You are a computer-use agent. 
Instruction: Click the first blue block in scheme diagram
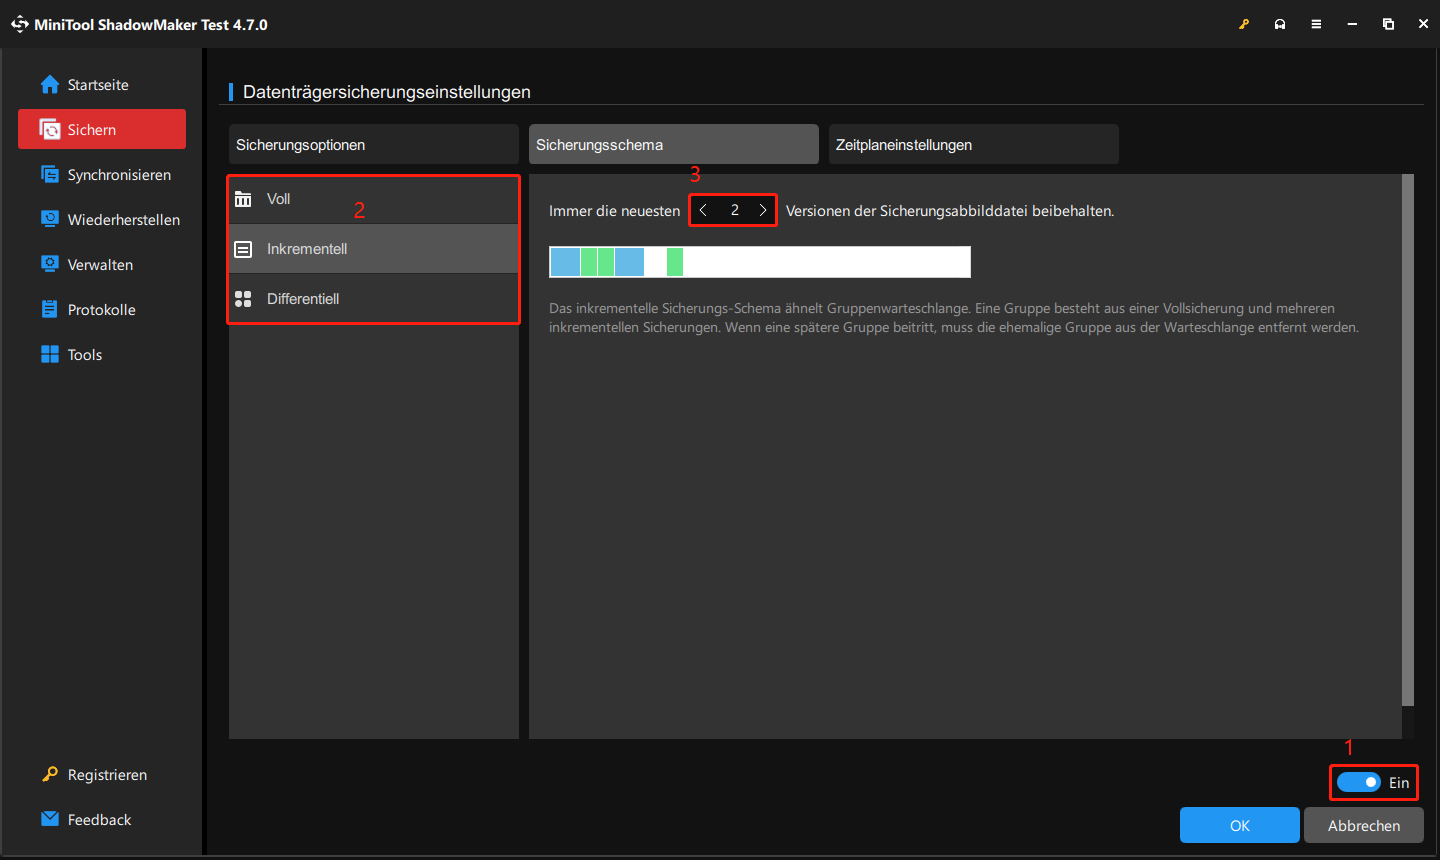point(565,262)
